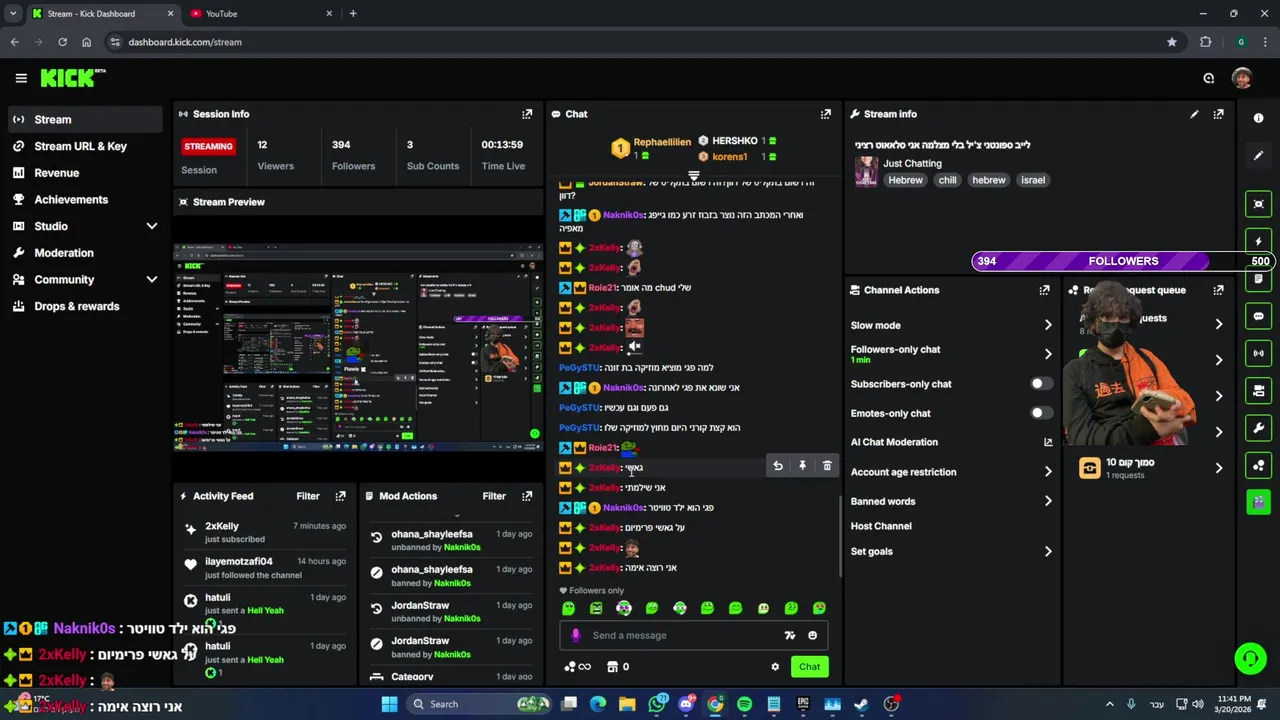This screenshot has height=720, width=1280.
Task: Open Slow mode options chevron
Action: pos(1048,325)
